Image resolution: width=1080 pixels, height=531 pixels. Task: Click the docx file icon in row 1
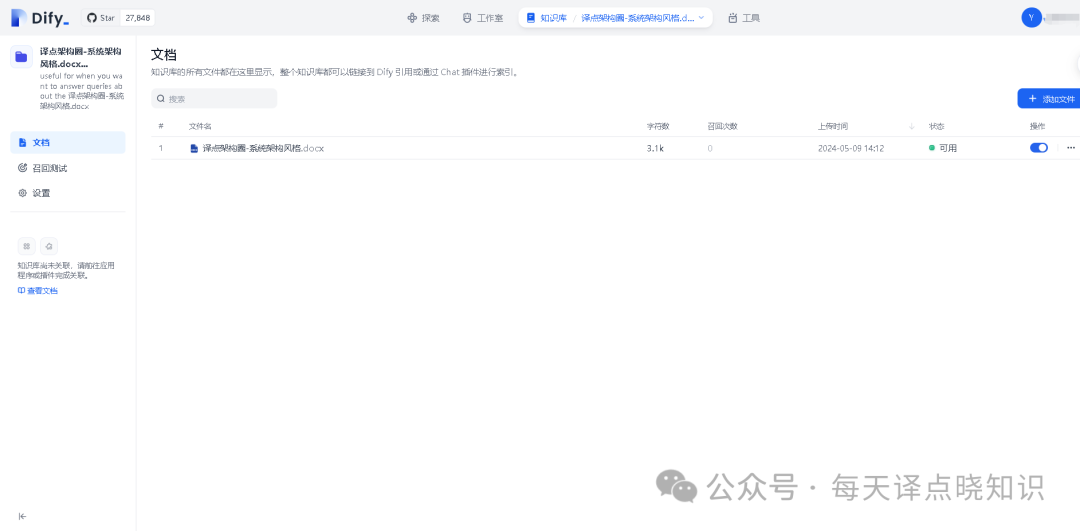click(194, 148)
